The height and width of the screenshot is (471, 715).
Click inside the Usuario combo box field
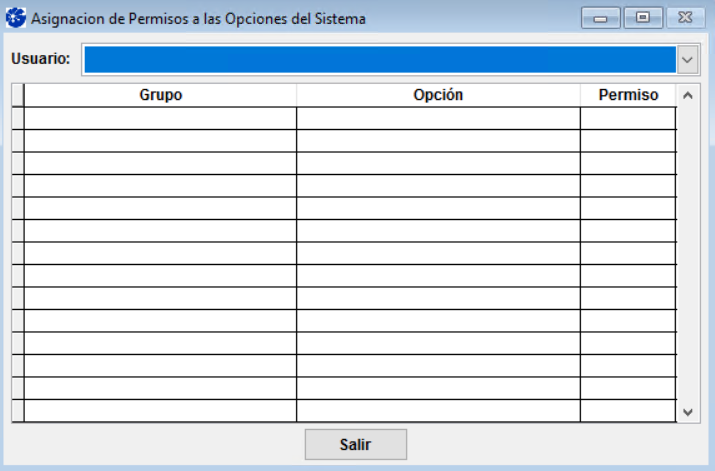(378, 60)
